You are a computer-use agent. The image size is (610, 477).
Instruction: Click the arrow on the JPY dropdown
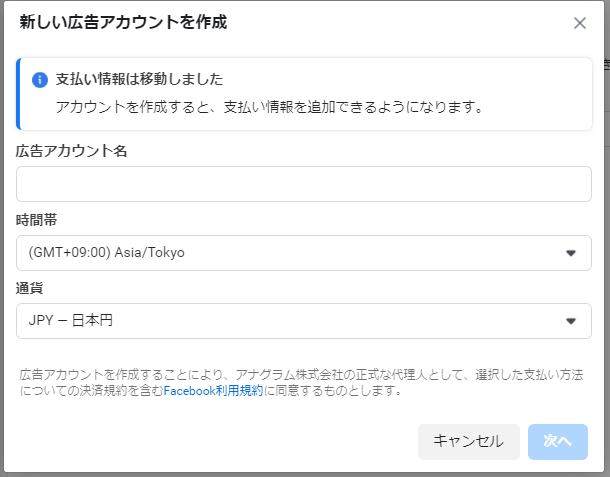(x=571, y=321)
